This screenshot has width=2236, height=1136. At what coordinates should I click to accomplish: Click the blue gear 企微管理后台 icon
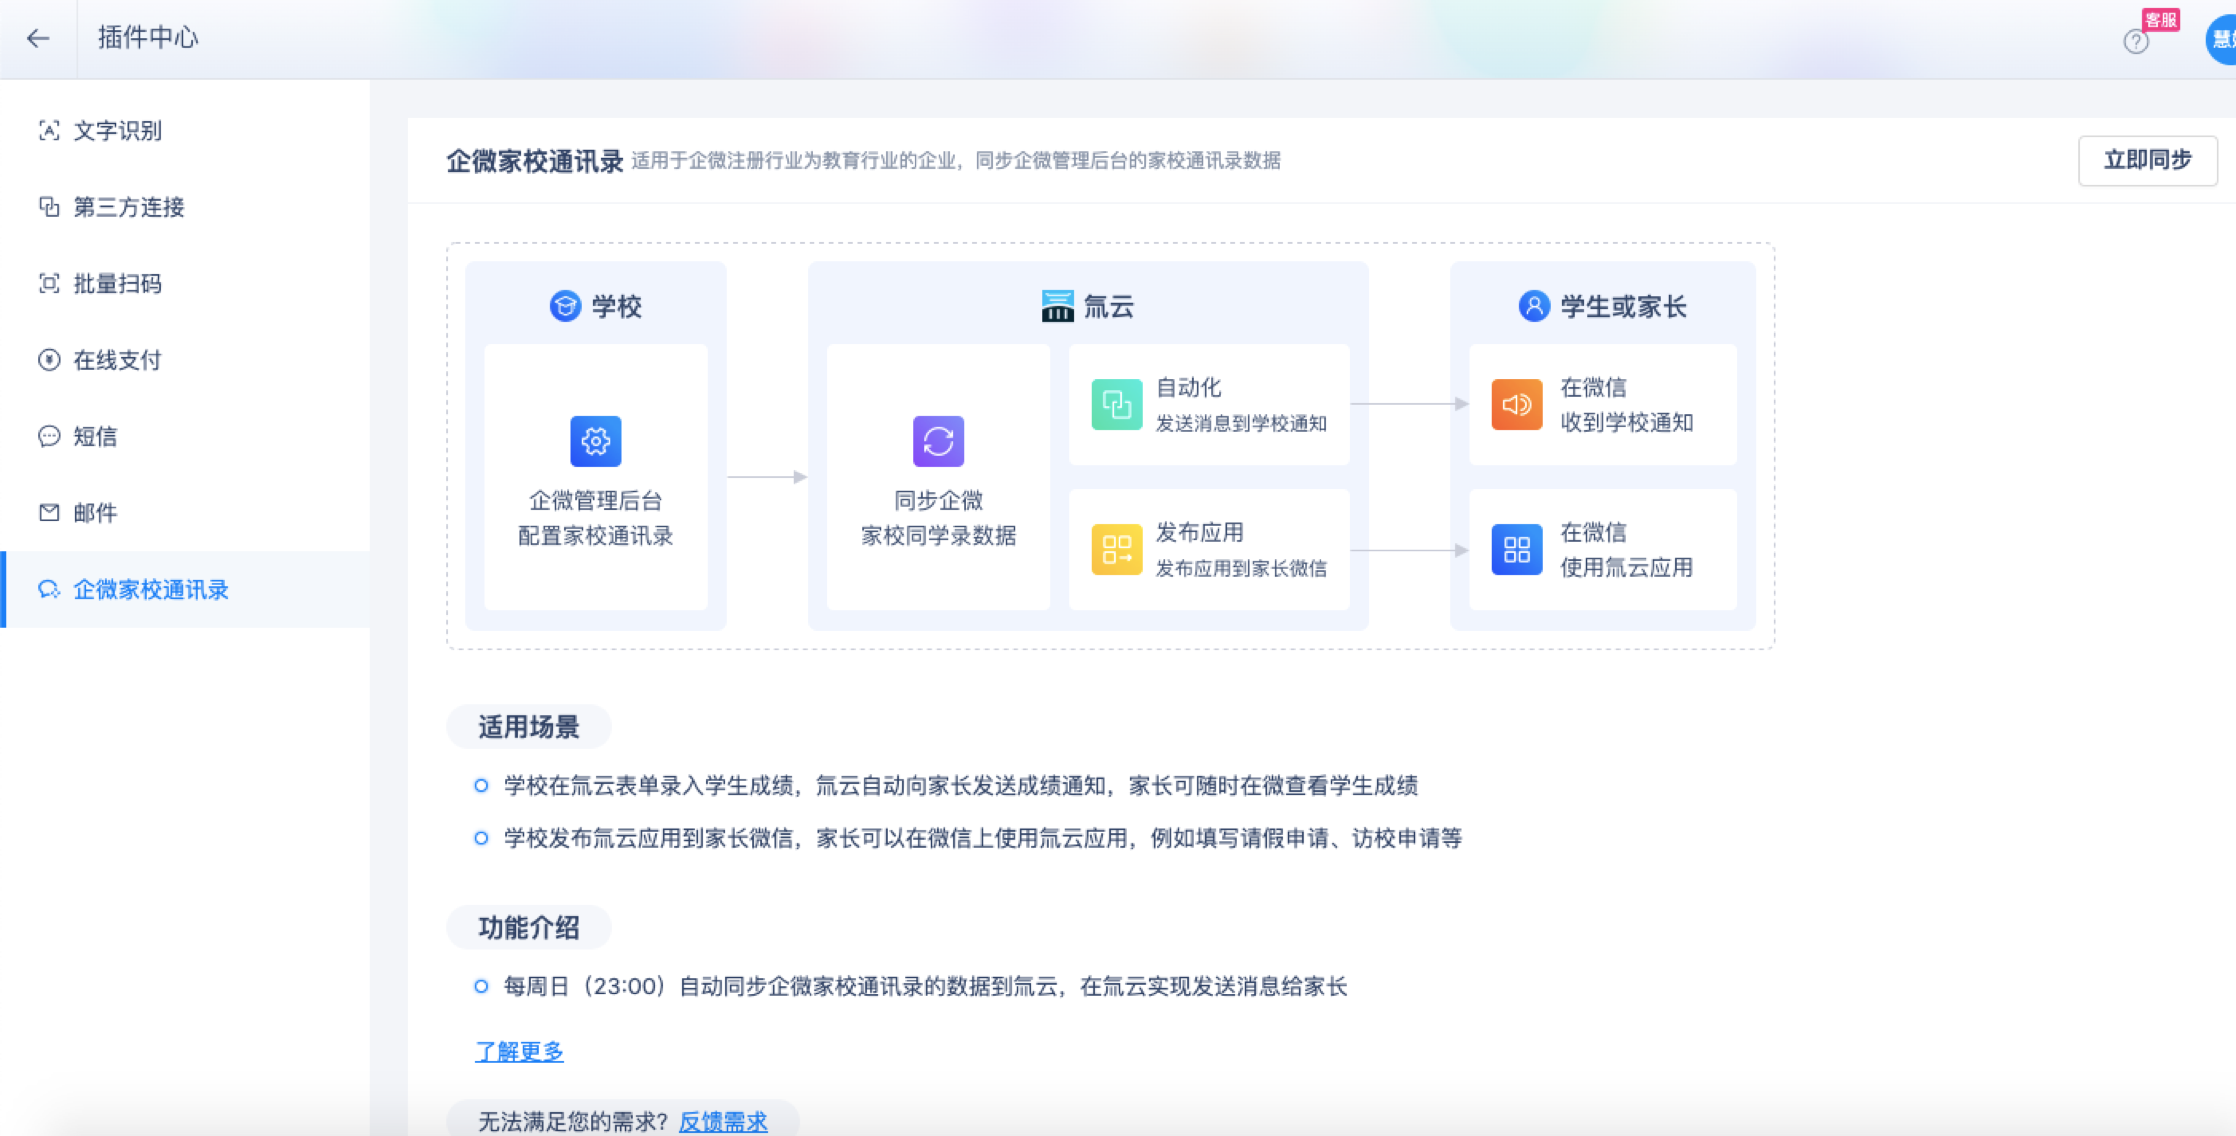tap(596, 441)
